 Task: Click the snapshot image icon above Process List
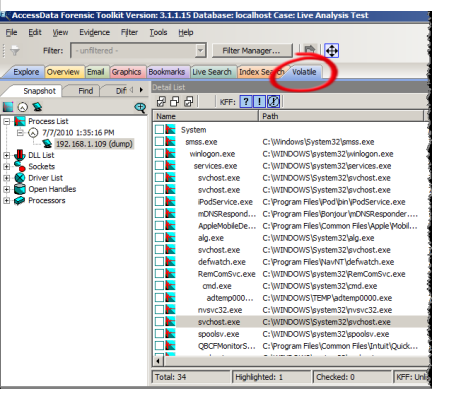[x=8, y=107]
